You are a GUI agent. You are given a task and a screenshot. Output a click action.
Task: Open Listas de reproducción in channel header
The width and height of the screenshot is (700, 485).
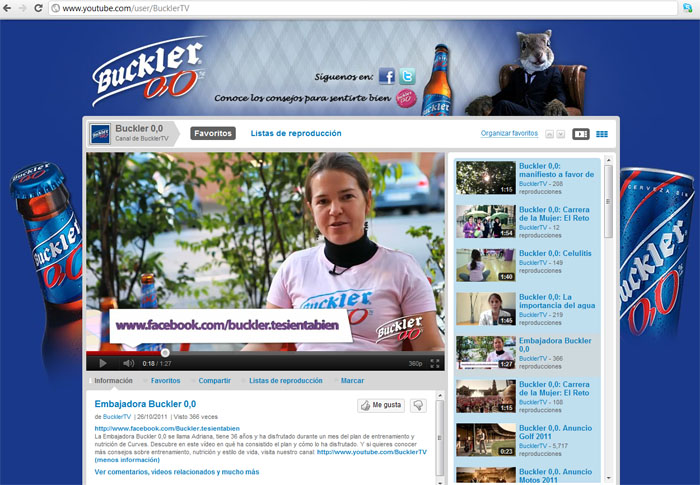296,133
